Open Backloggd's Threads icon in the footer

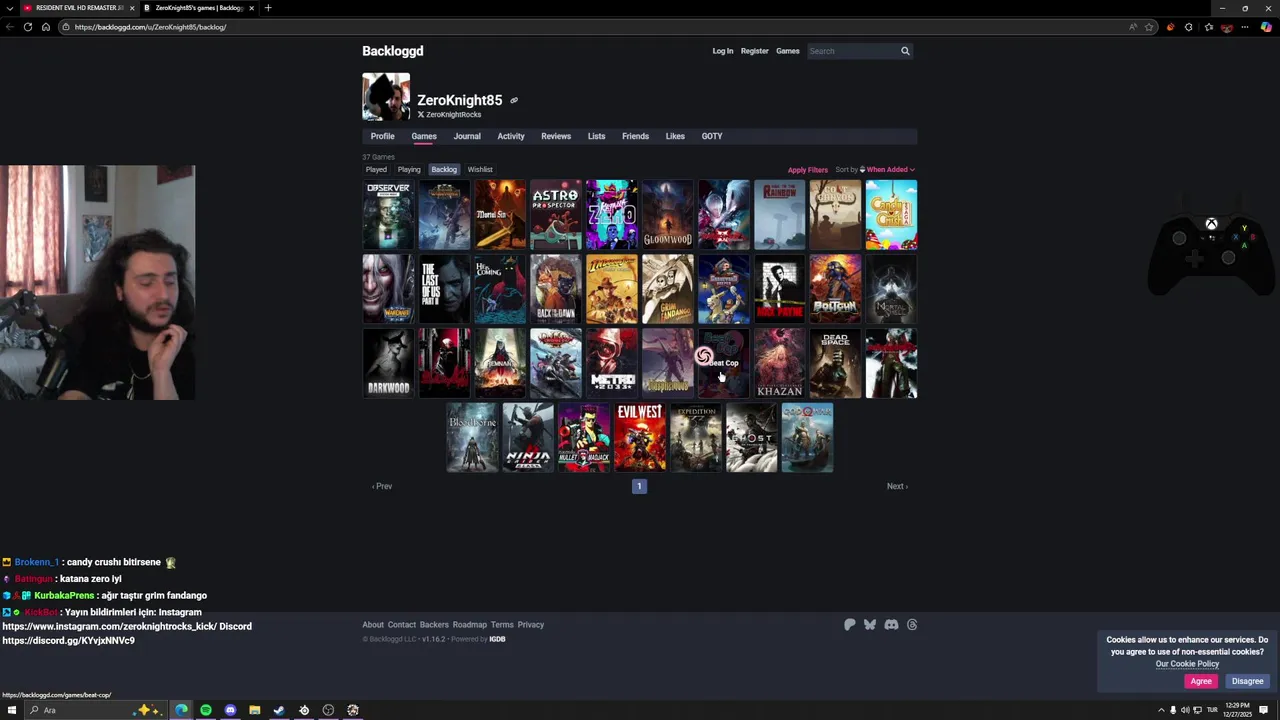tap(912, 625)
